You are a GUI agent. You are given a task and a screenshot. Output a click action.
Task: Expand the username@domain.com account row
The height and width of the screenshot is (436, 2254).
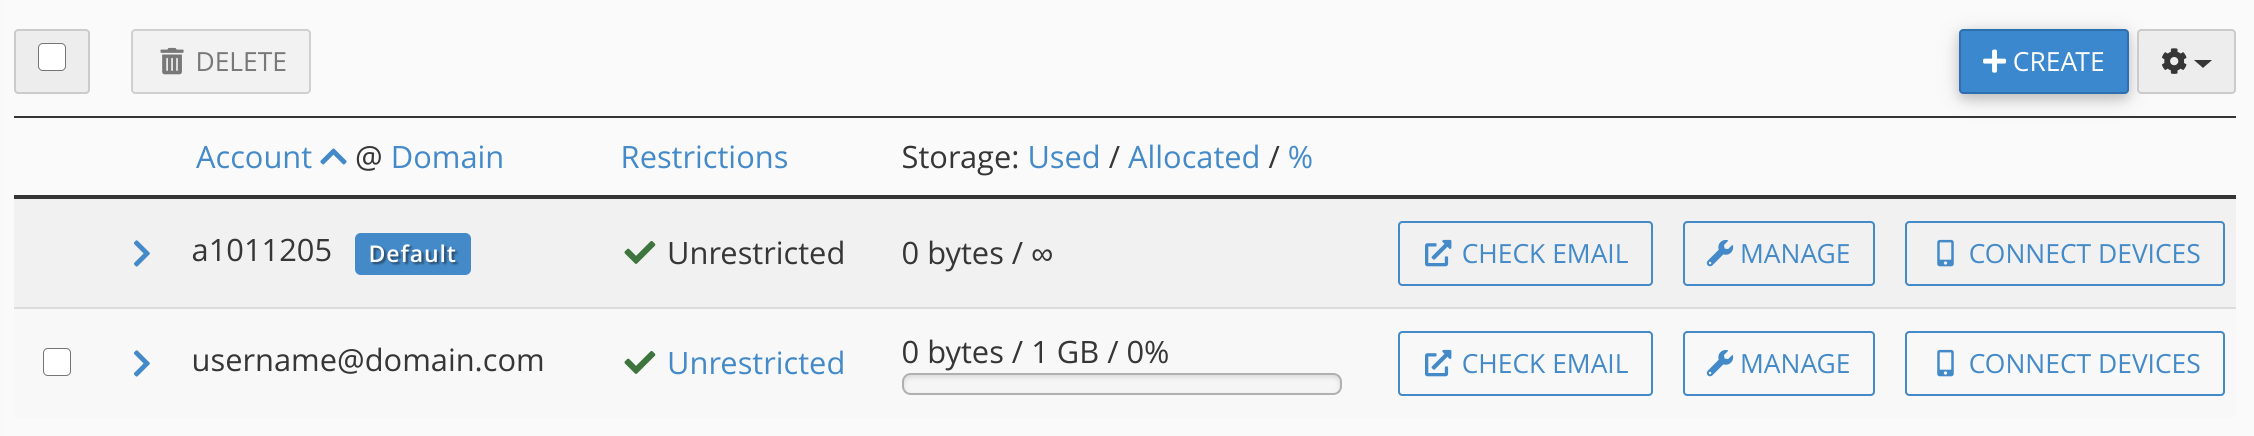142,364
